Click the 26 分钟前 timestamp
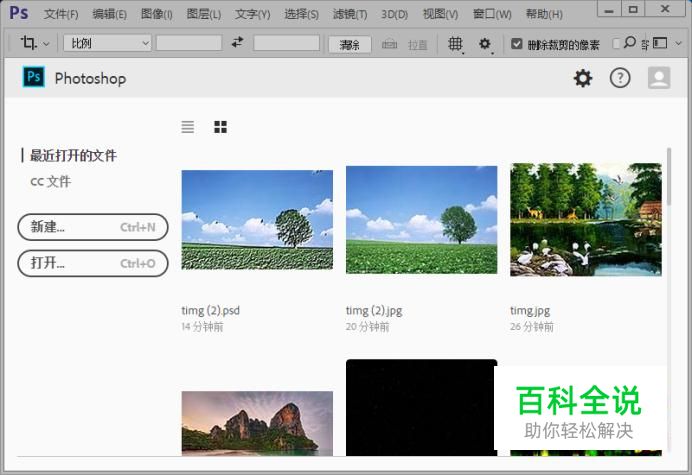The image size is (692, 475). click(532, 327)
